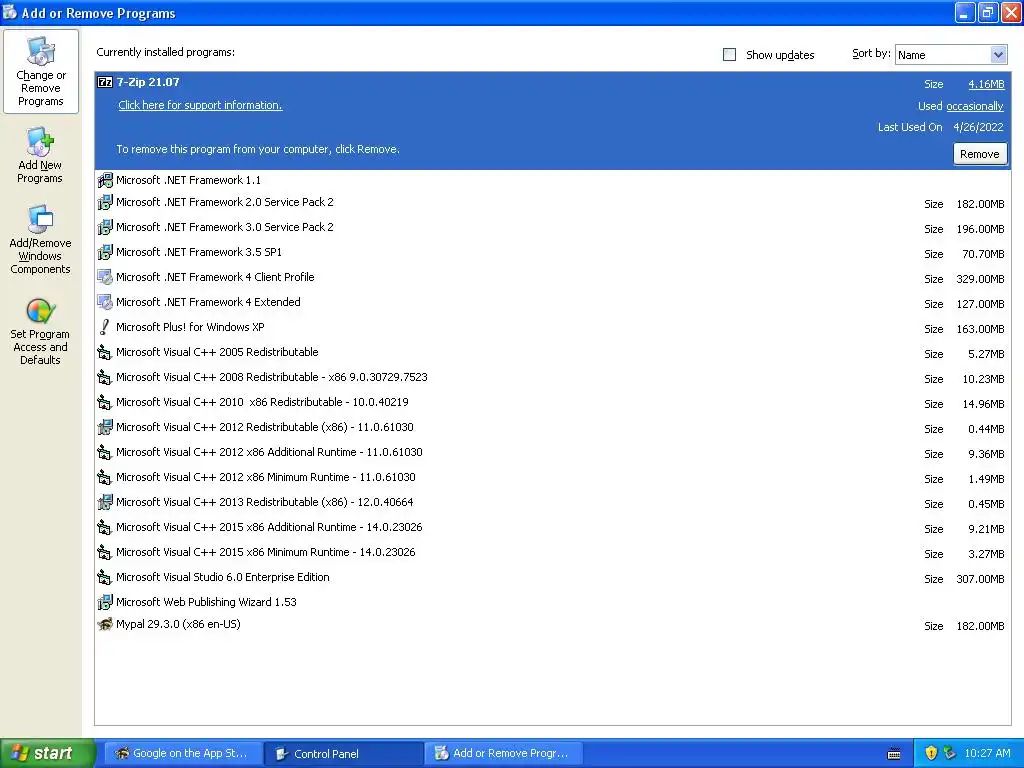Click the .NET Framework 3.0 Service Pack 2 icon
1024x768 pixels.
[x=104, y=227]
